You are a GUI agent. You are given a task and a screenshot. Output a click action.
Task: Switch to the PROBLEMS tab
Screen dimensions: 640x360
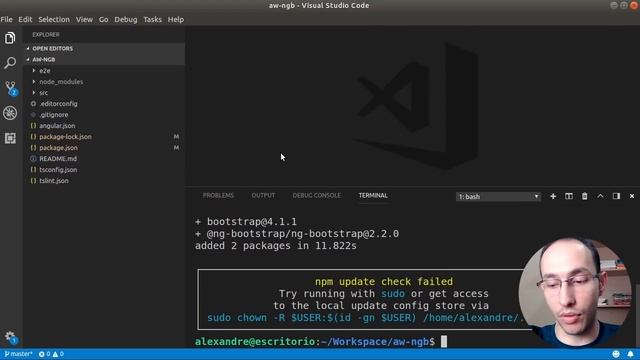click(x=218, y=196)
